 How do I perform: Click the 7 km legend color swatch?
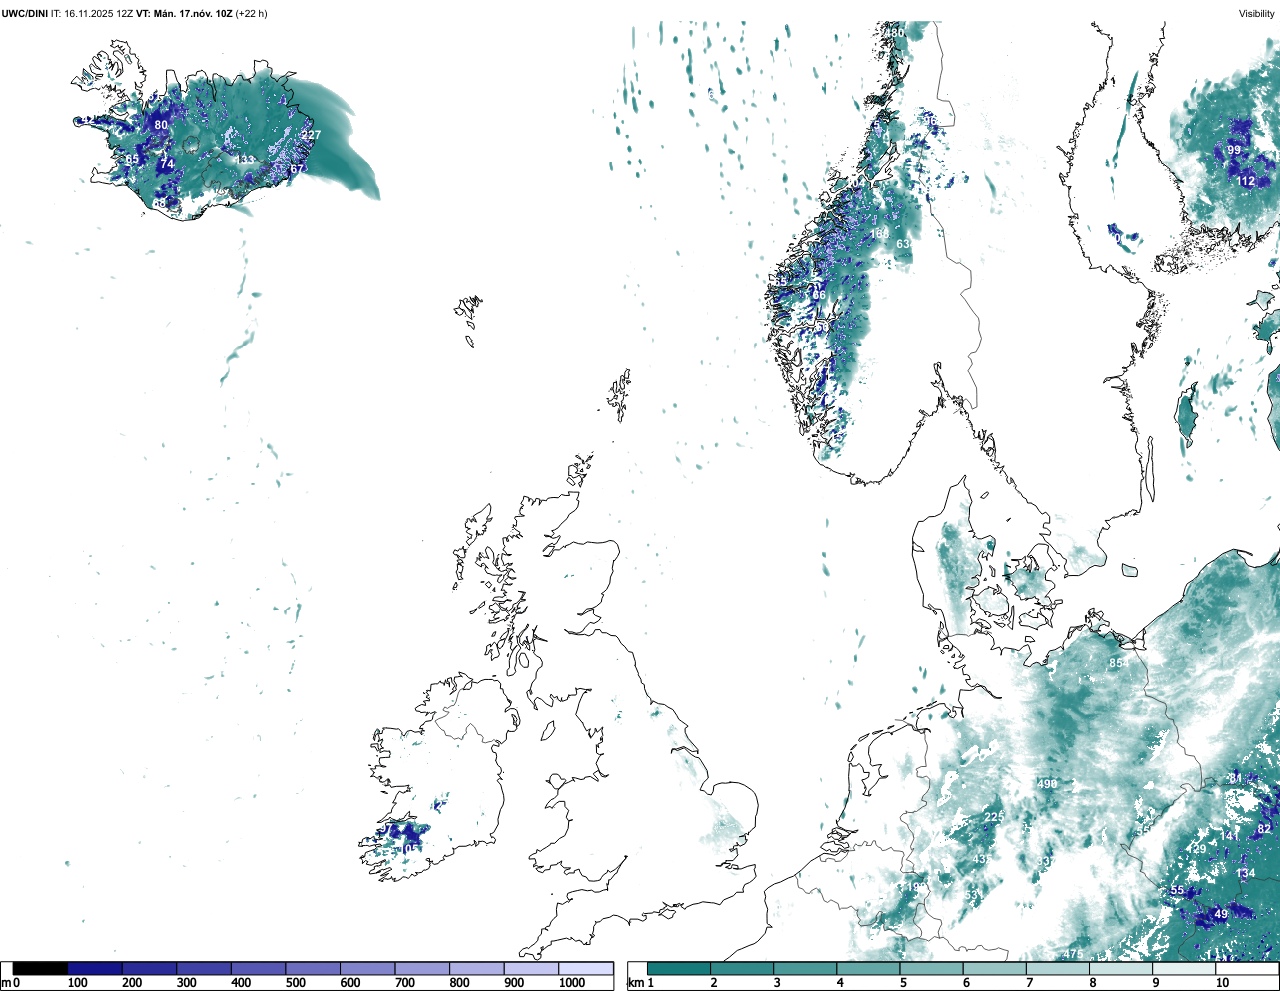click(x=1057, y=968)
